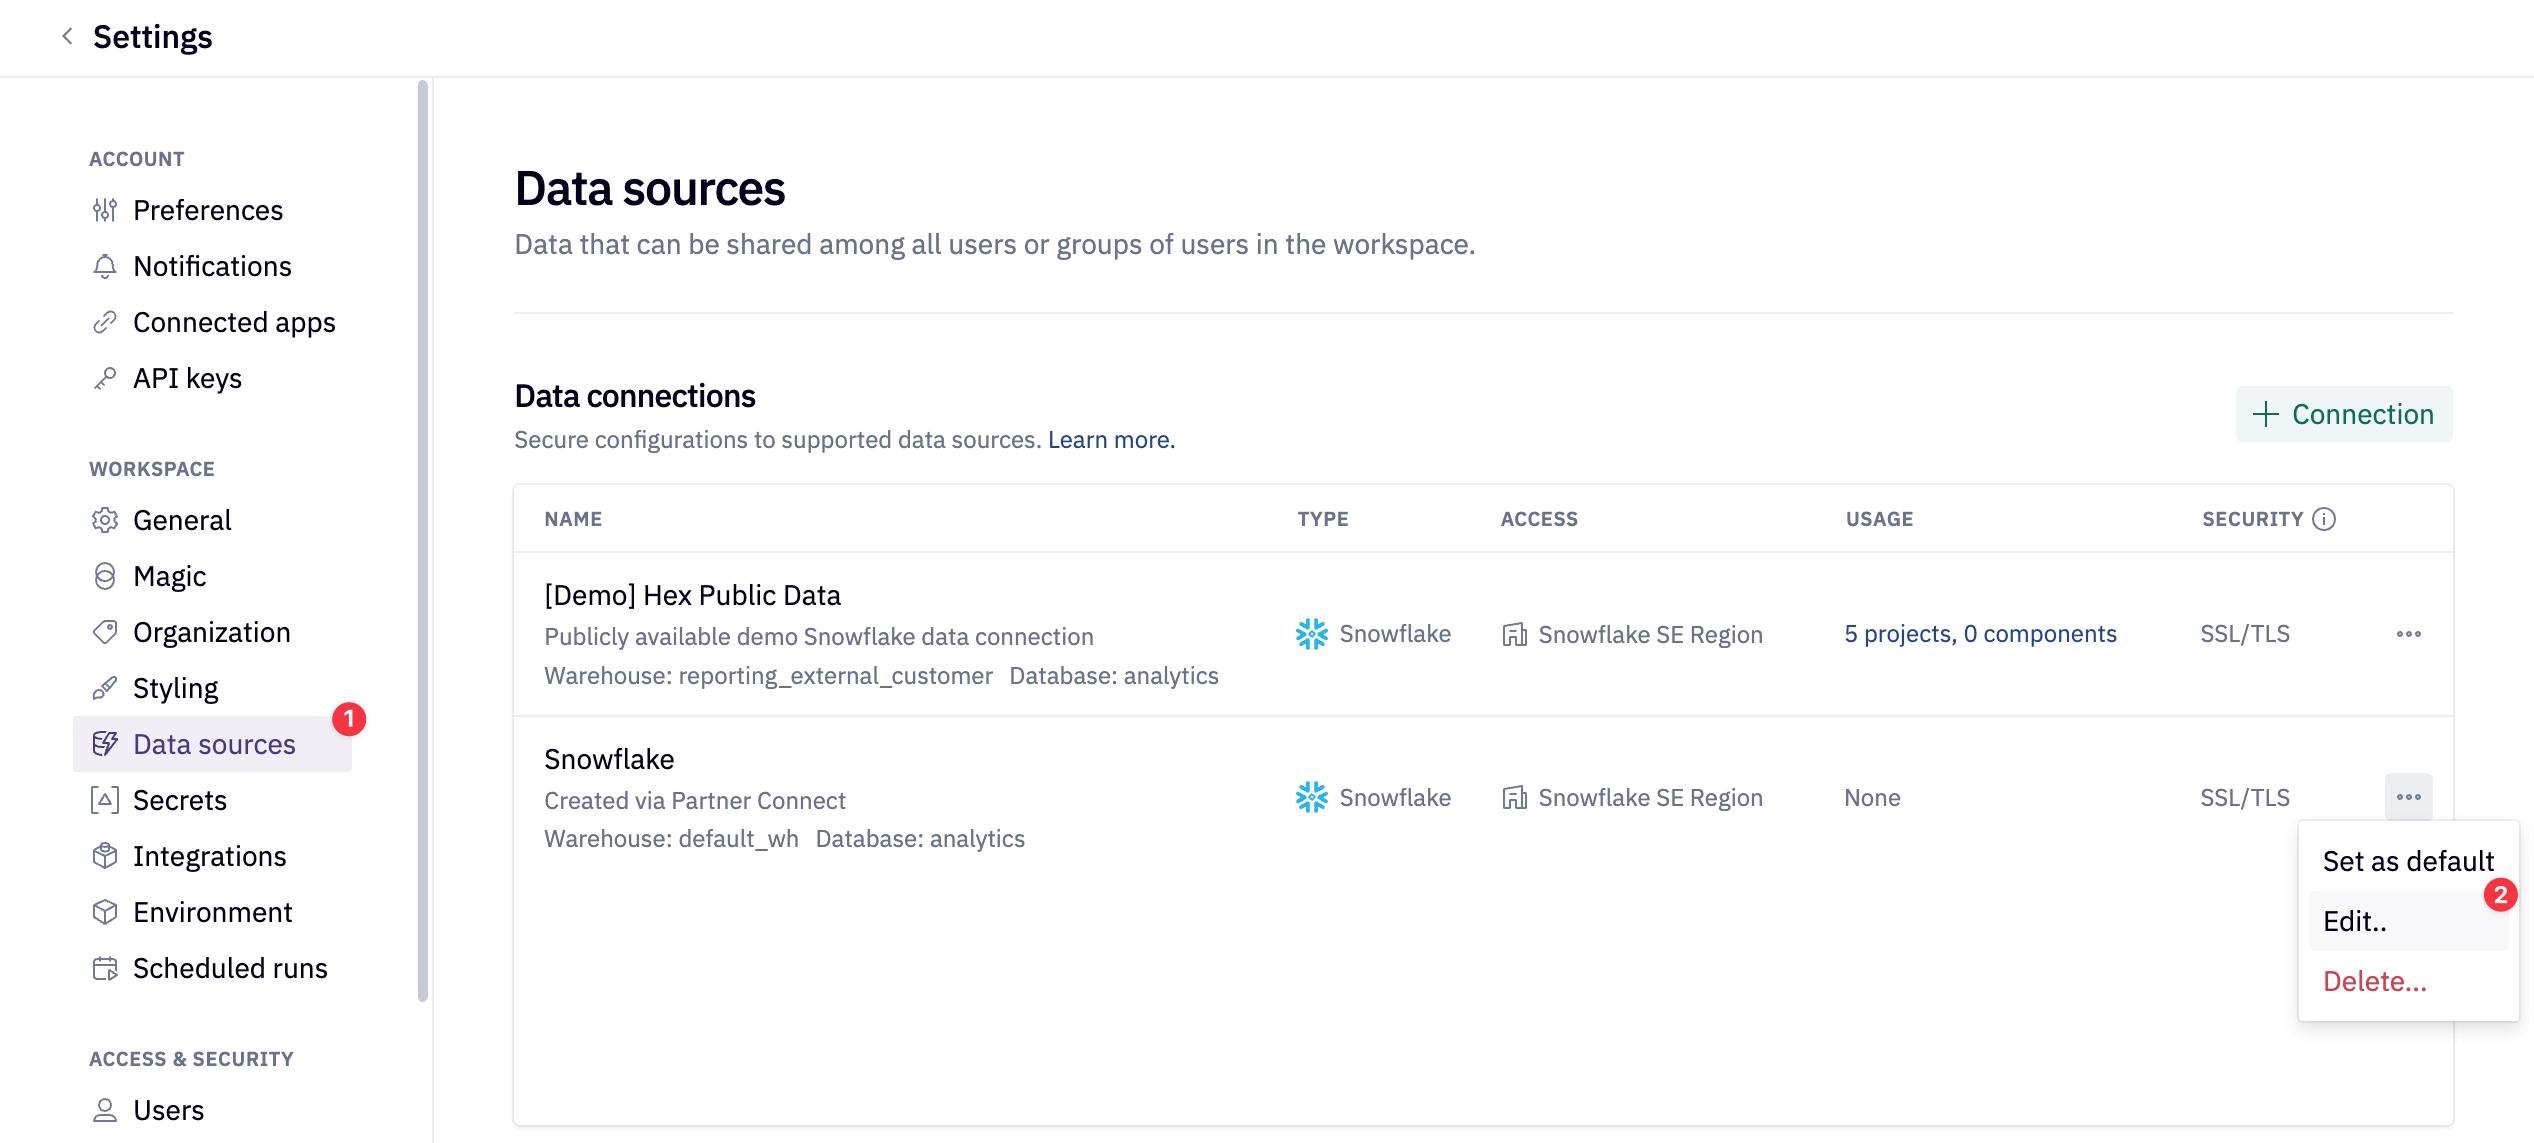Image resolution: width=2534 pixels, height=1143 pixels.
Task: Select the "Edit.." menu option
Action: [2355, 921]
